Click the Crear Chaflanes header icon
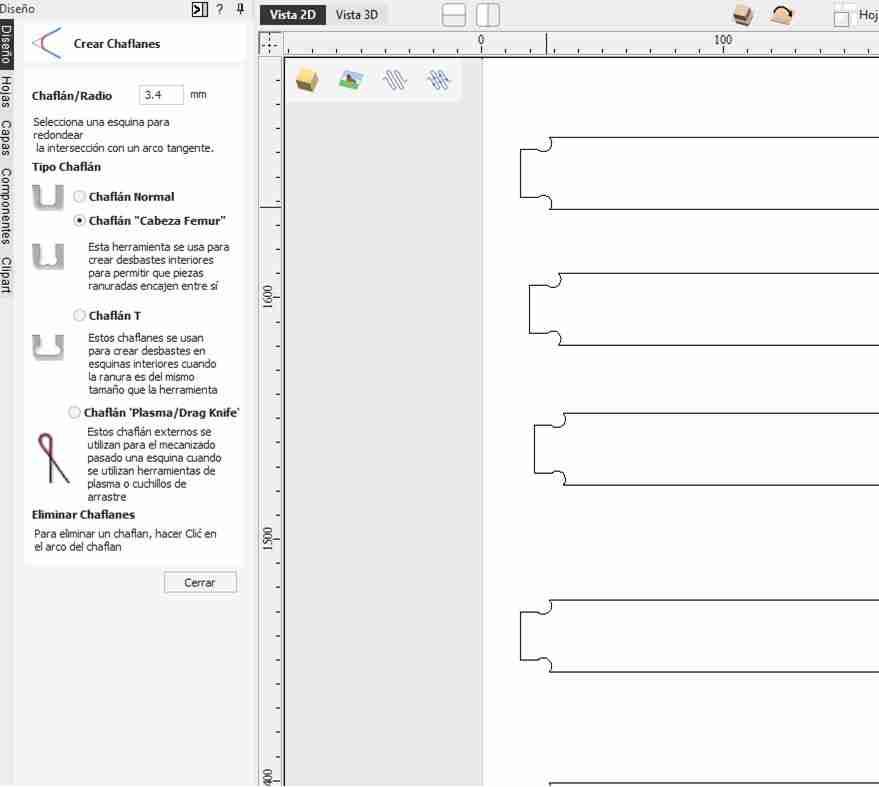The width and height of the screenshot is (879, 787). [x=47, y=43]
